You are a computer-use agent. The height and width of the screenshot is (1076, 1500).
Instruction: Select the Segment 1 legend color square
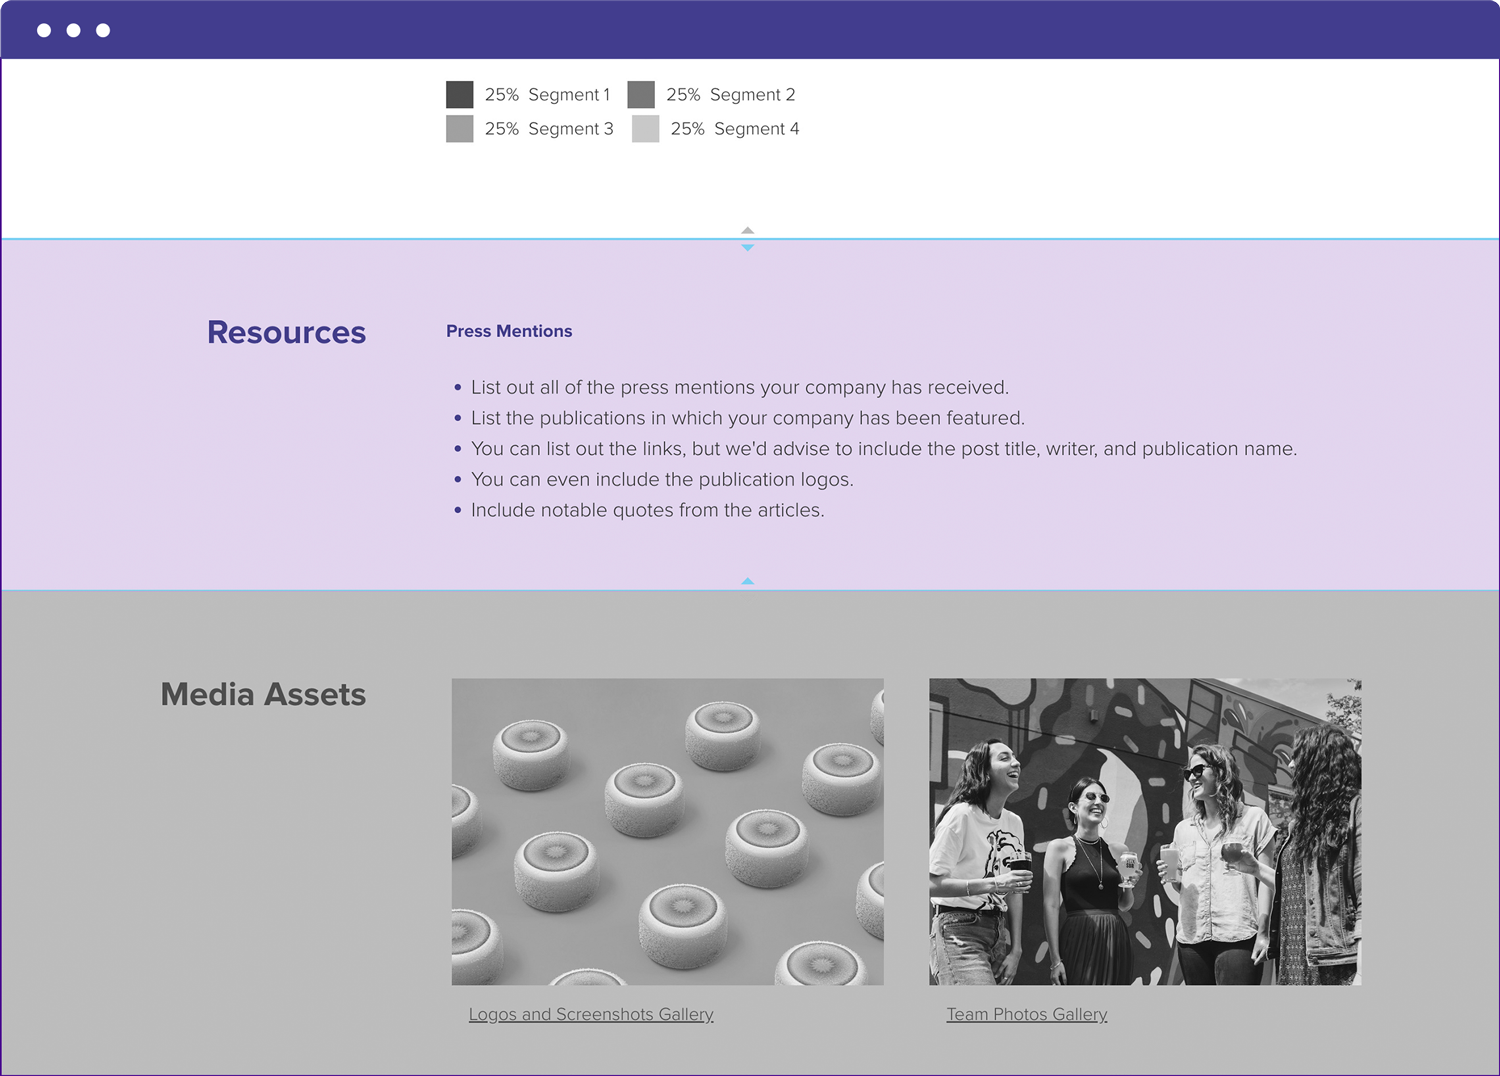(459, 95)
